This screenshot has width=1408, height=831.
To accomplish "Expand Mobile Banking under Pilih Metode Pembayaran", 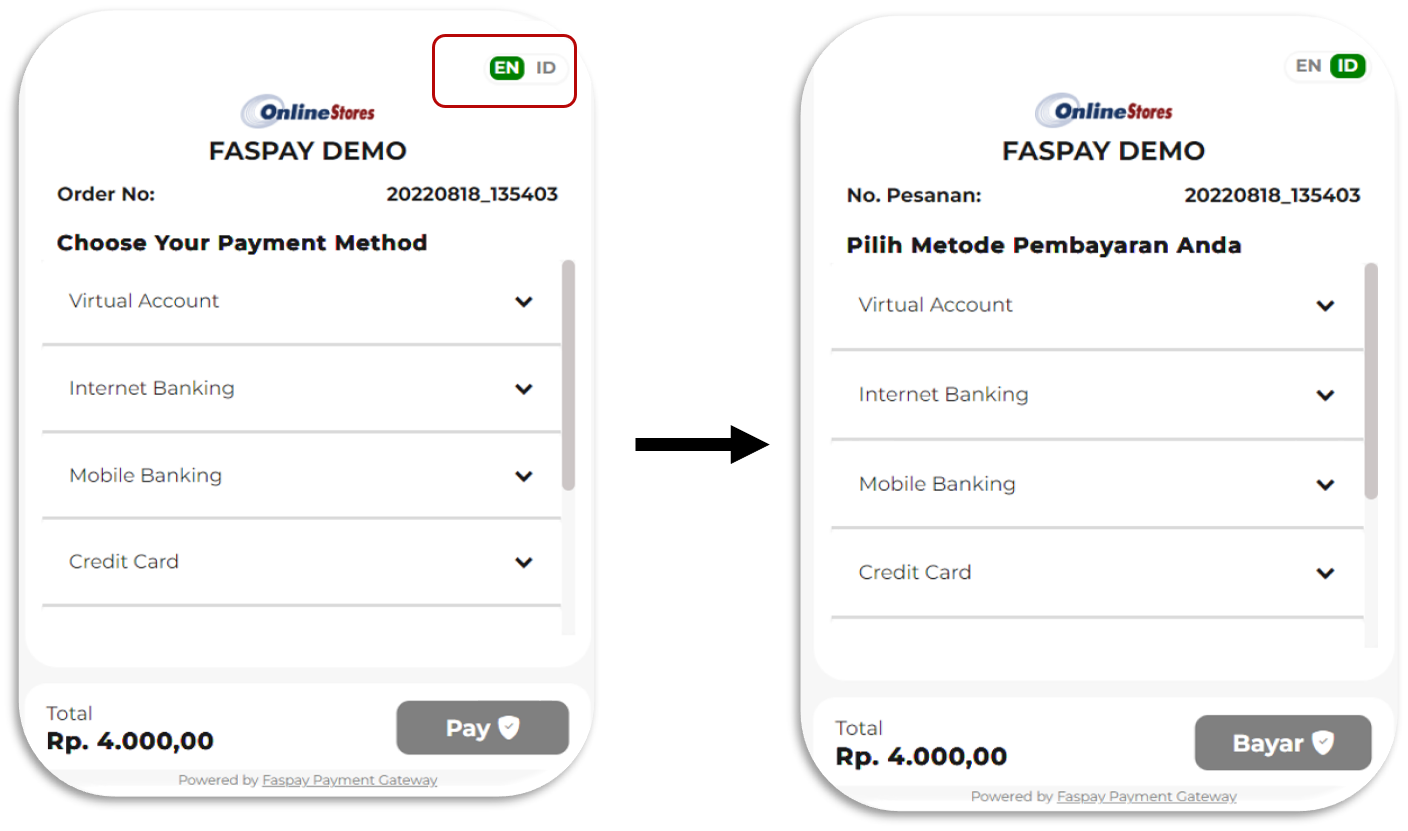I will [1325, 485].
